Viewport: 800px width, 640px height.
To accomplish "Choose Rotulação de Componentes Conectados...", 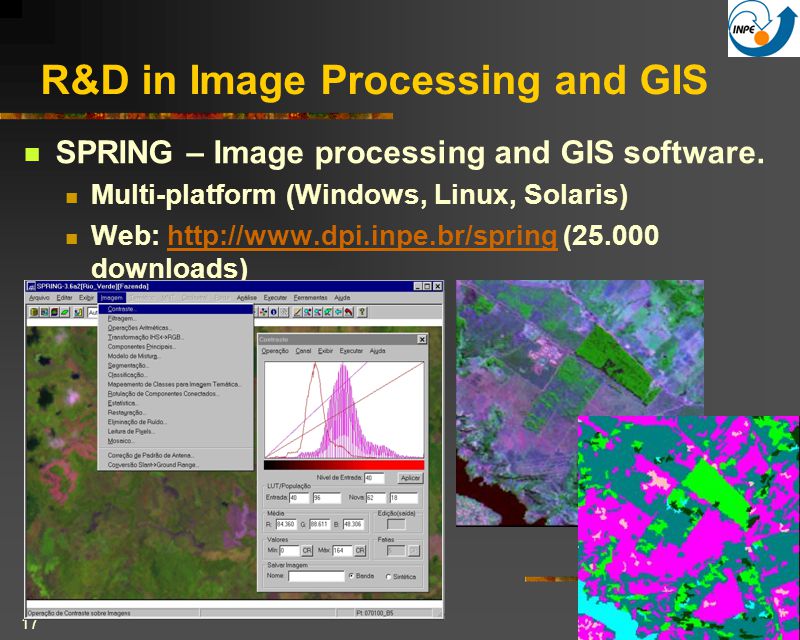I will (x=176, y=393).
